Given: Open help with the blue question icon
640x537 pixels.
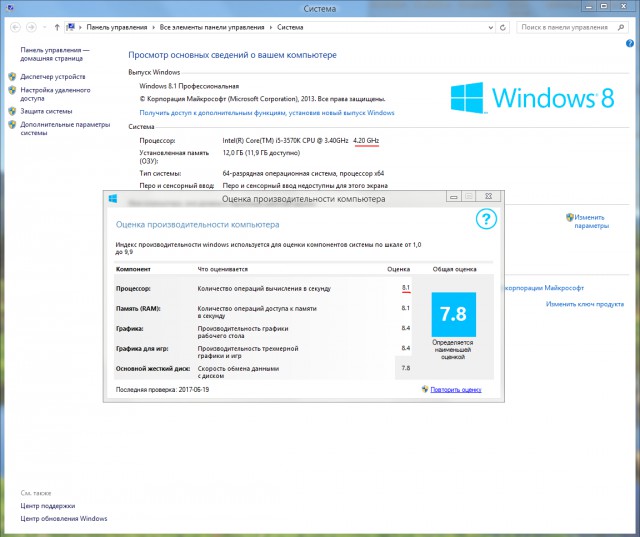Looking at the screenshot, I should click(630, 43).
